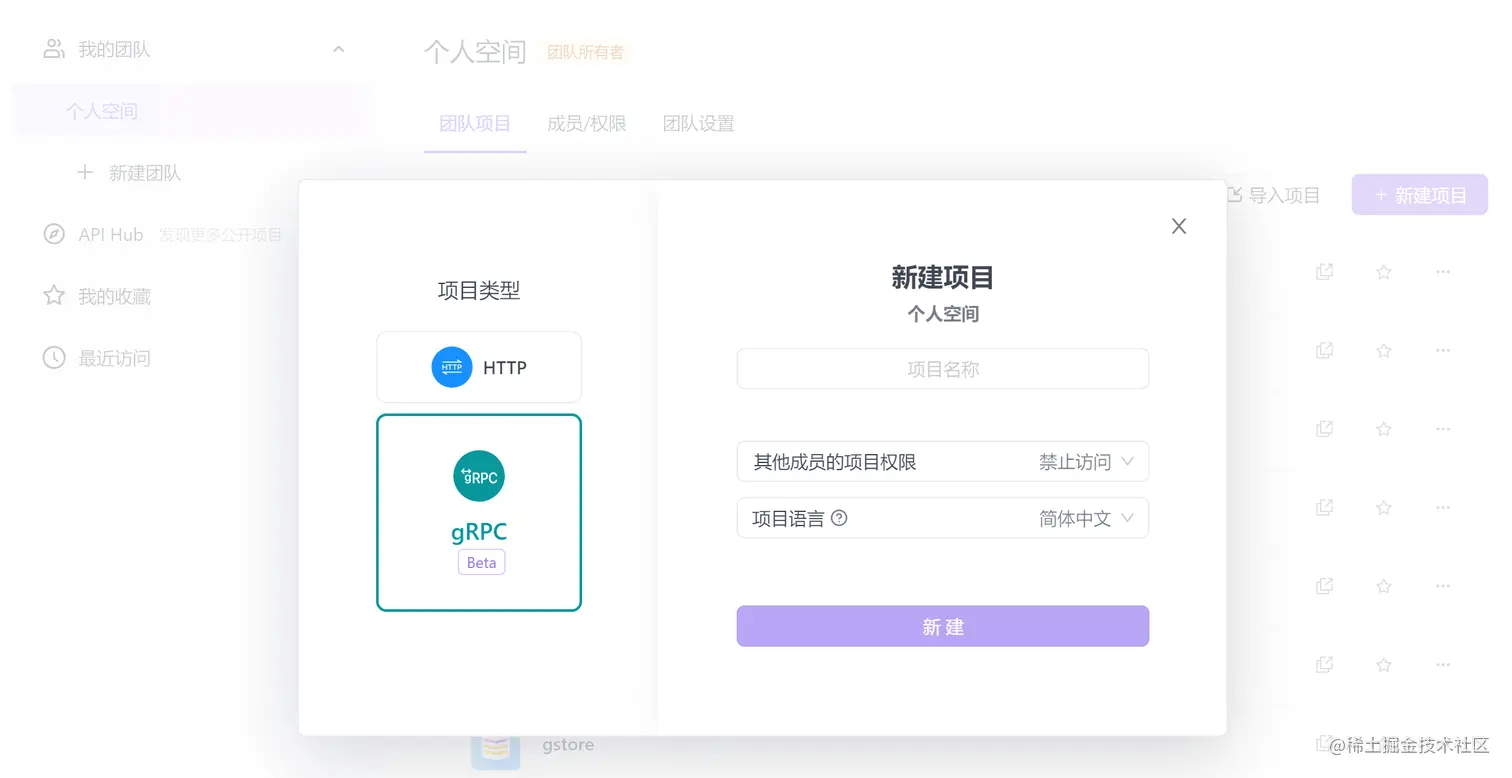
Task: Click the API Hub compass icon
Action: (x=54, y=235)
